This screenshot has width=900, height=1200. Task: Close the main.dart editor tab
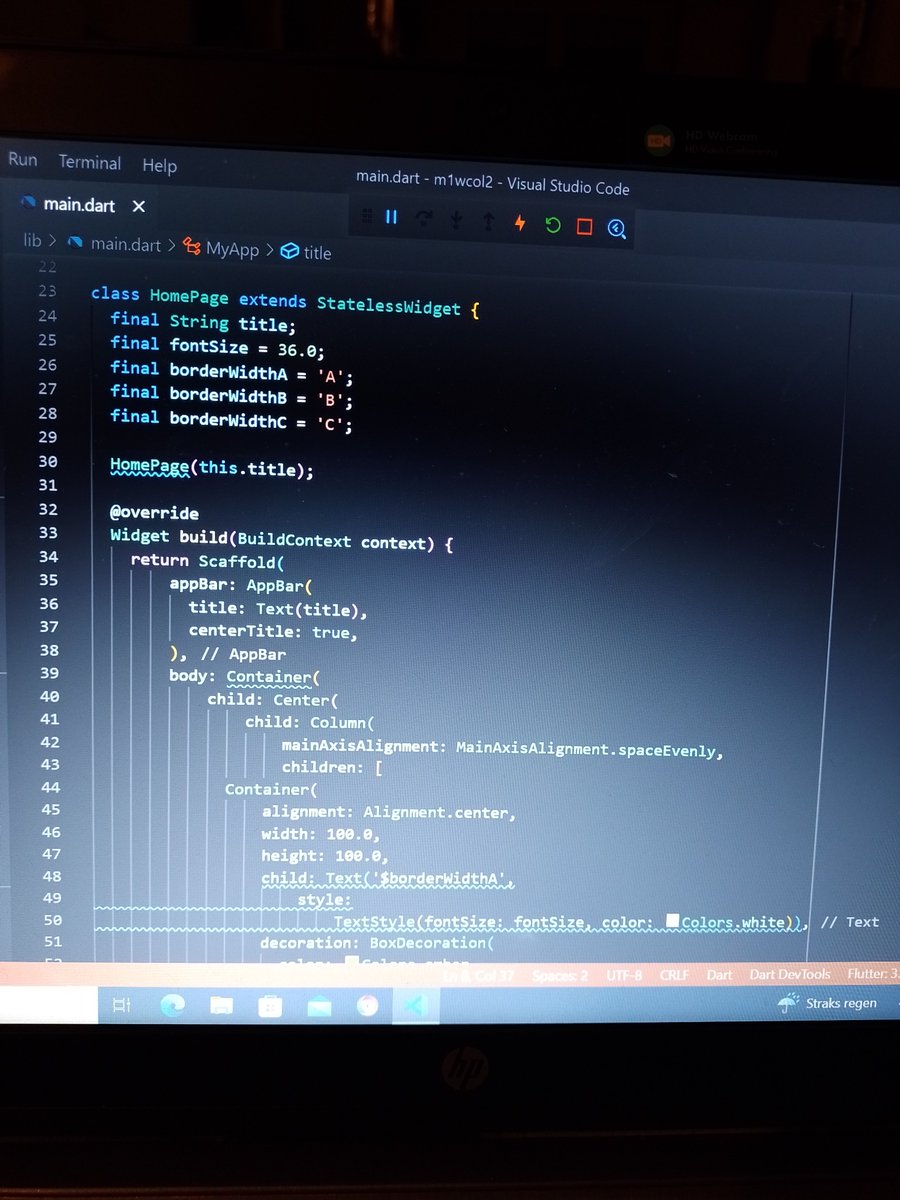[x=139, y=206]
